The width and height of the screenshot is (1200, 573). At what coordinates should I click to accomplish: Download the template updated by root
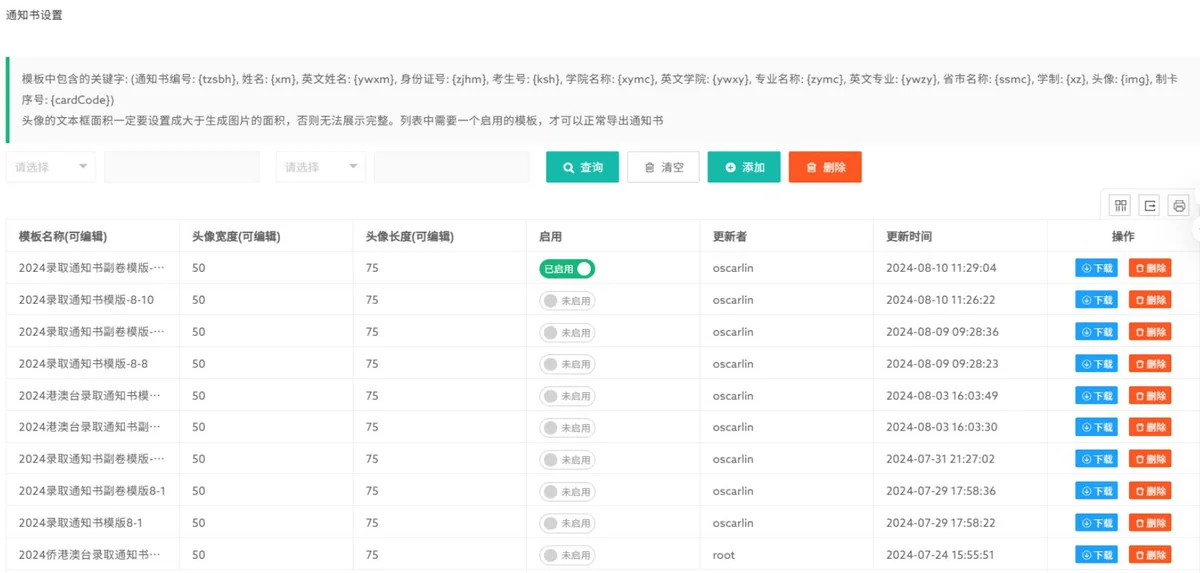tap(1096, 555)
